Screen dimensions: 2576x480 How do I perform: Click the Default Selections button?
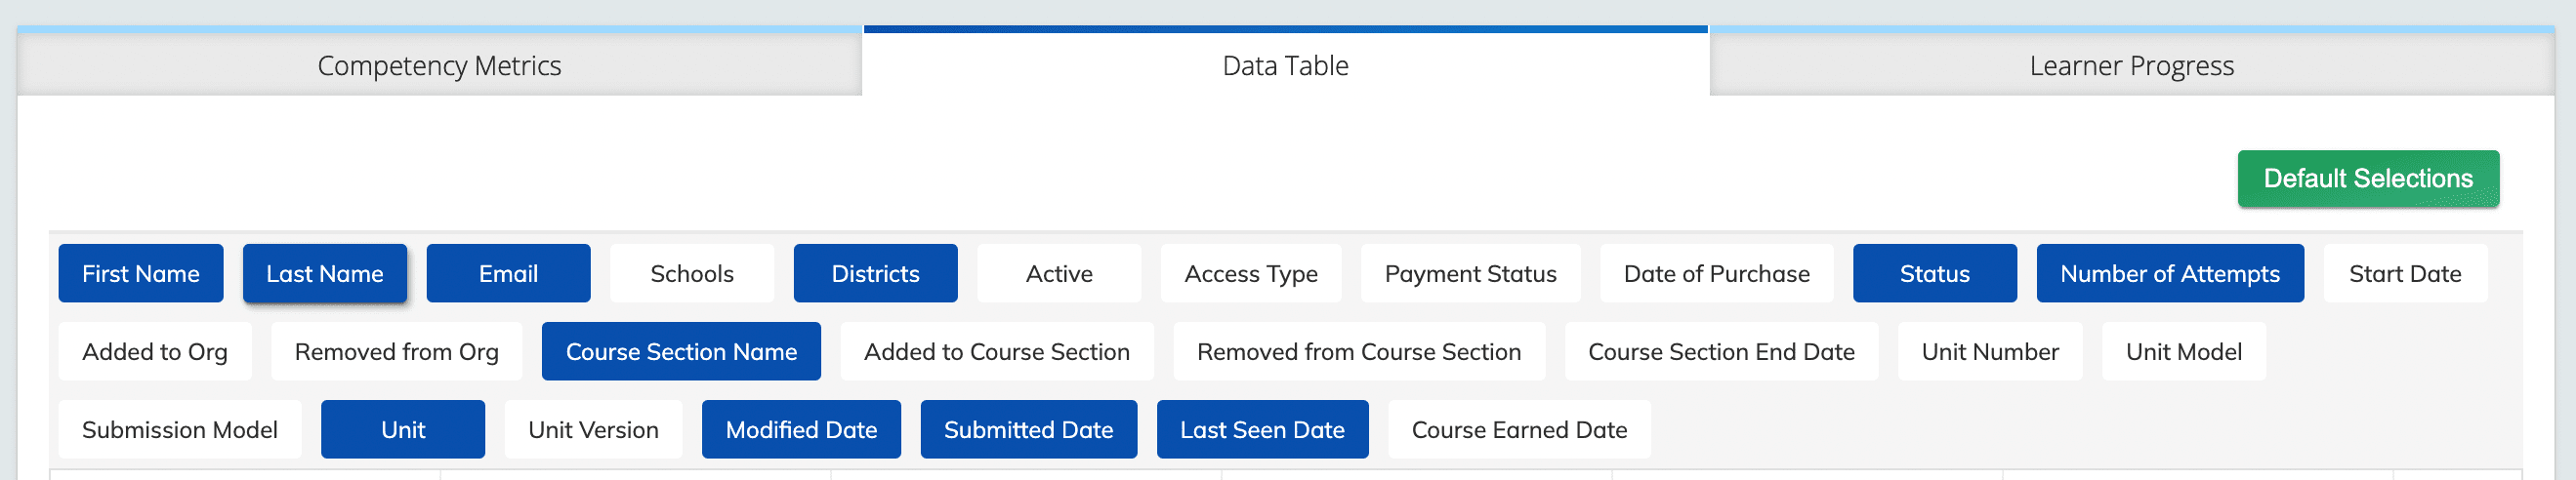pyautogui.click(x=2368, y=179)
